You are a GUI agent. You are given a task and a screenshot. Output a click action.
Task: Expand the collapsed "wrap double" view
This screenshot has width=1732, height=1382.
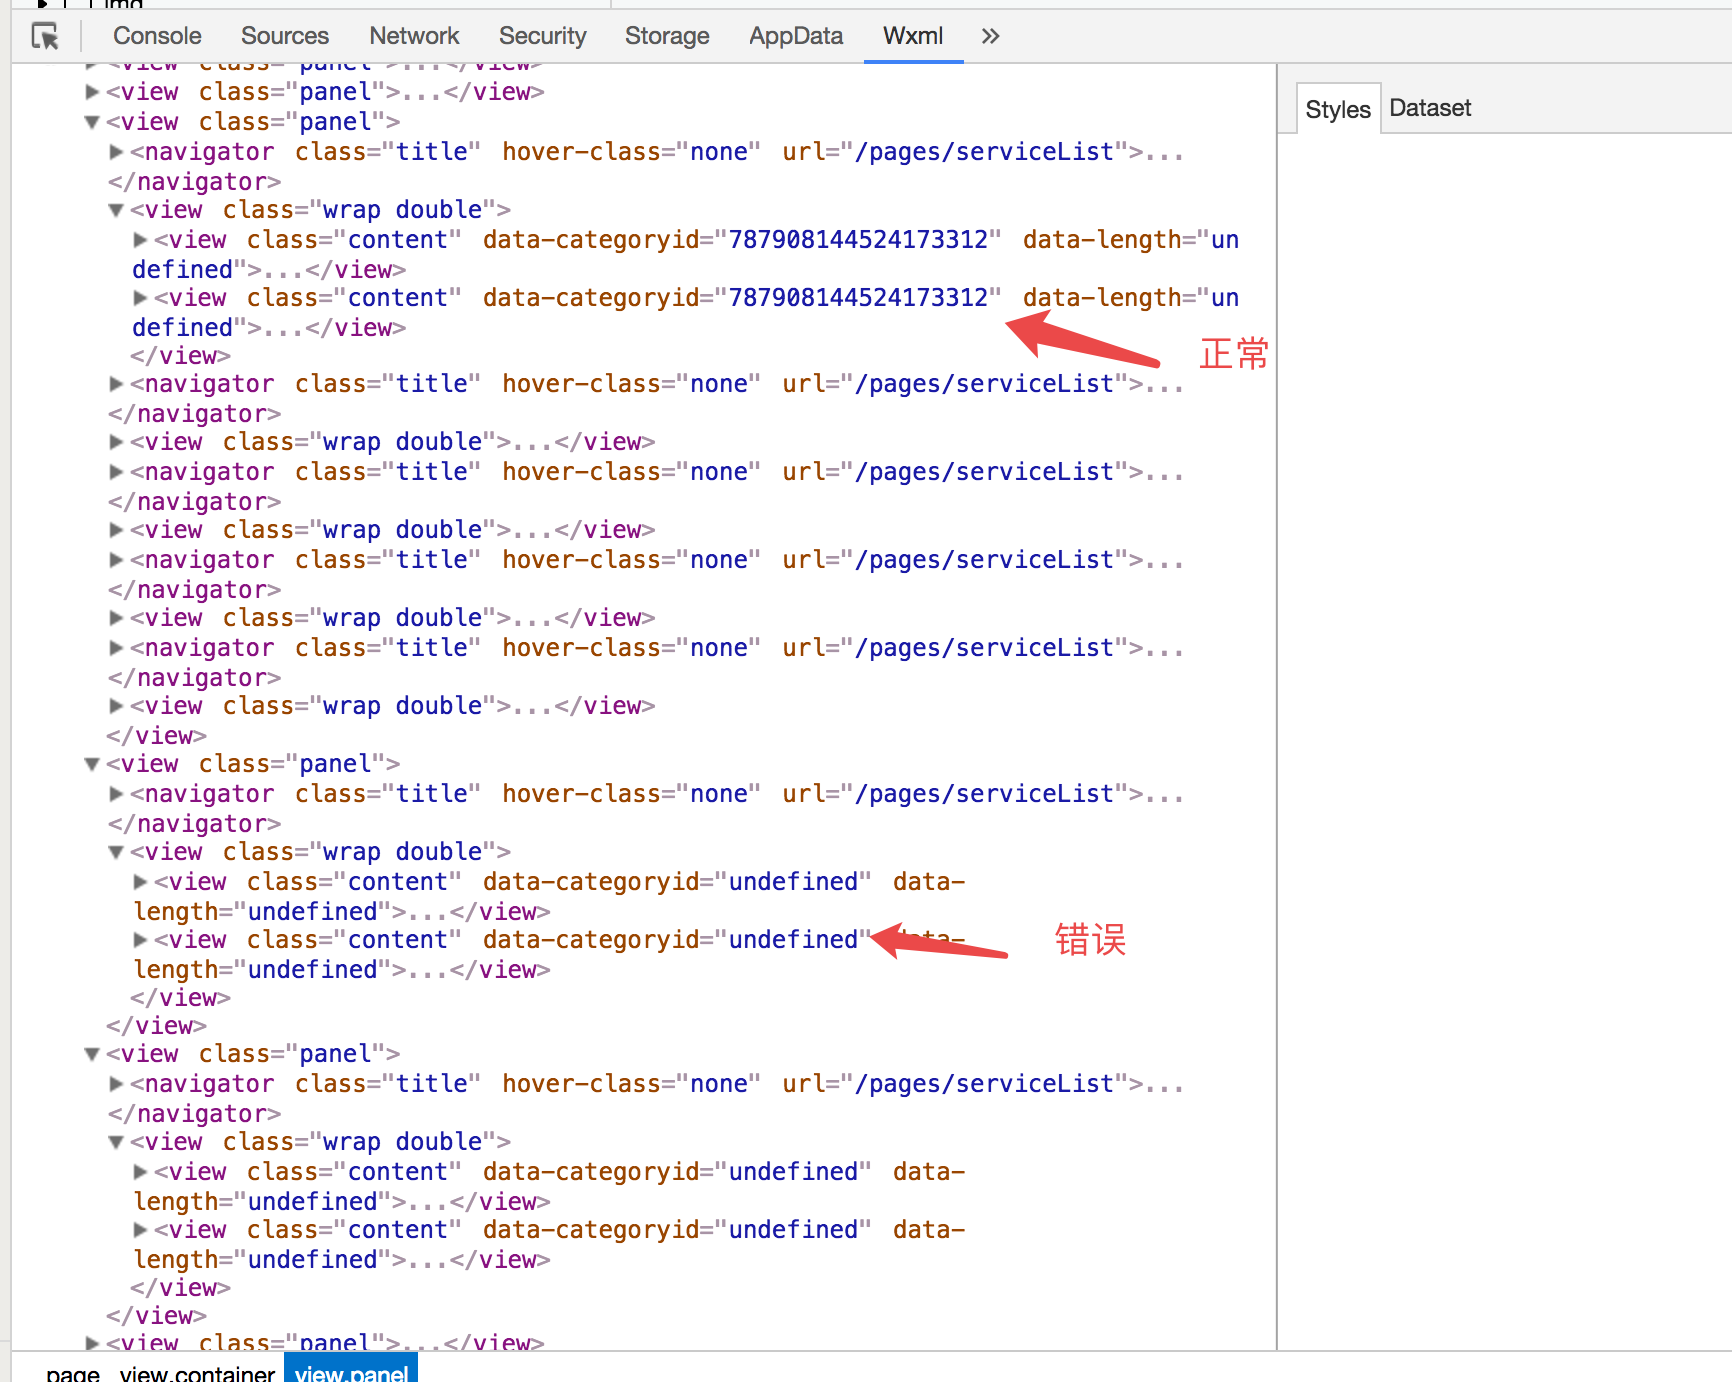(x=116, y=441)
